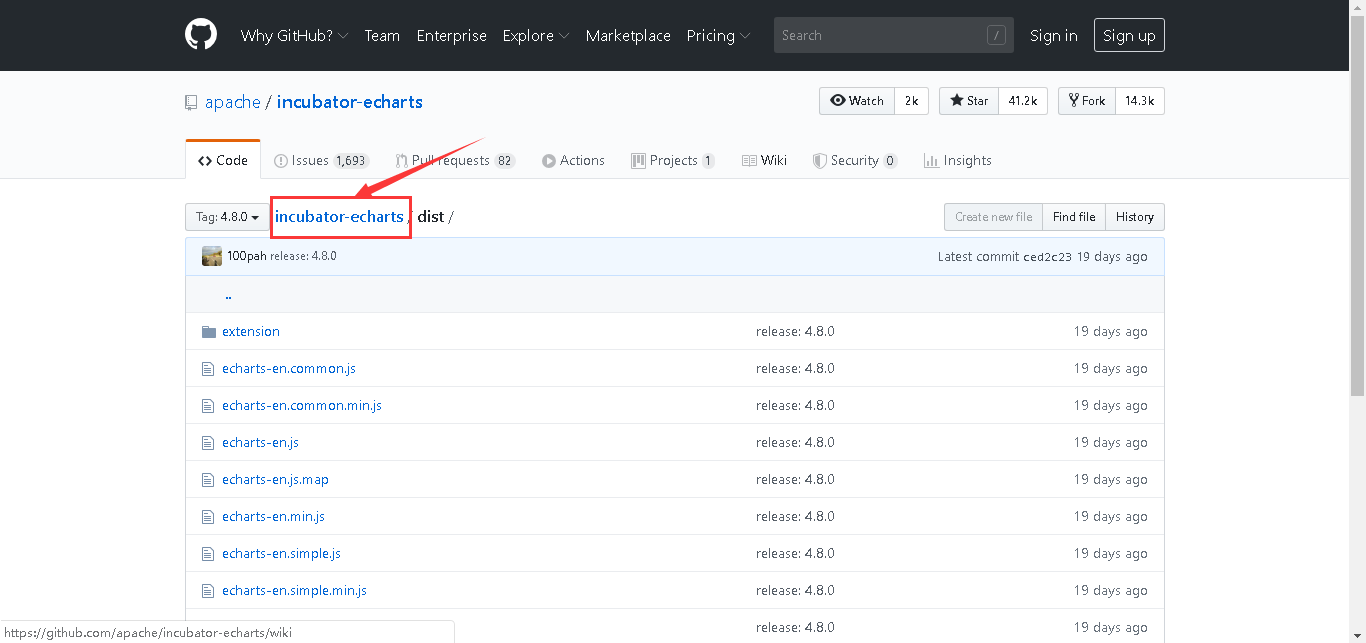This screenshot has width=1366, height=643.
Task: Go up to the parent directory (..)
Action: 228,295
